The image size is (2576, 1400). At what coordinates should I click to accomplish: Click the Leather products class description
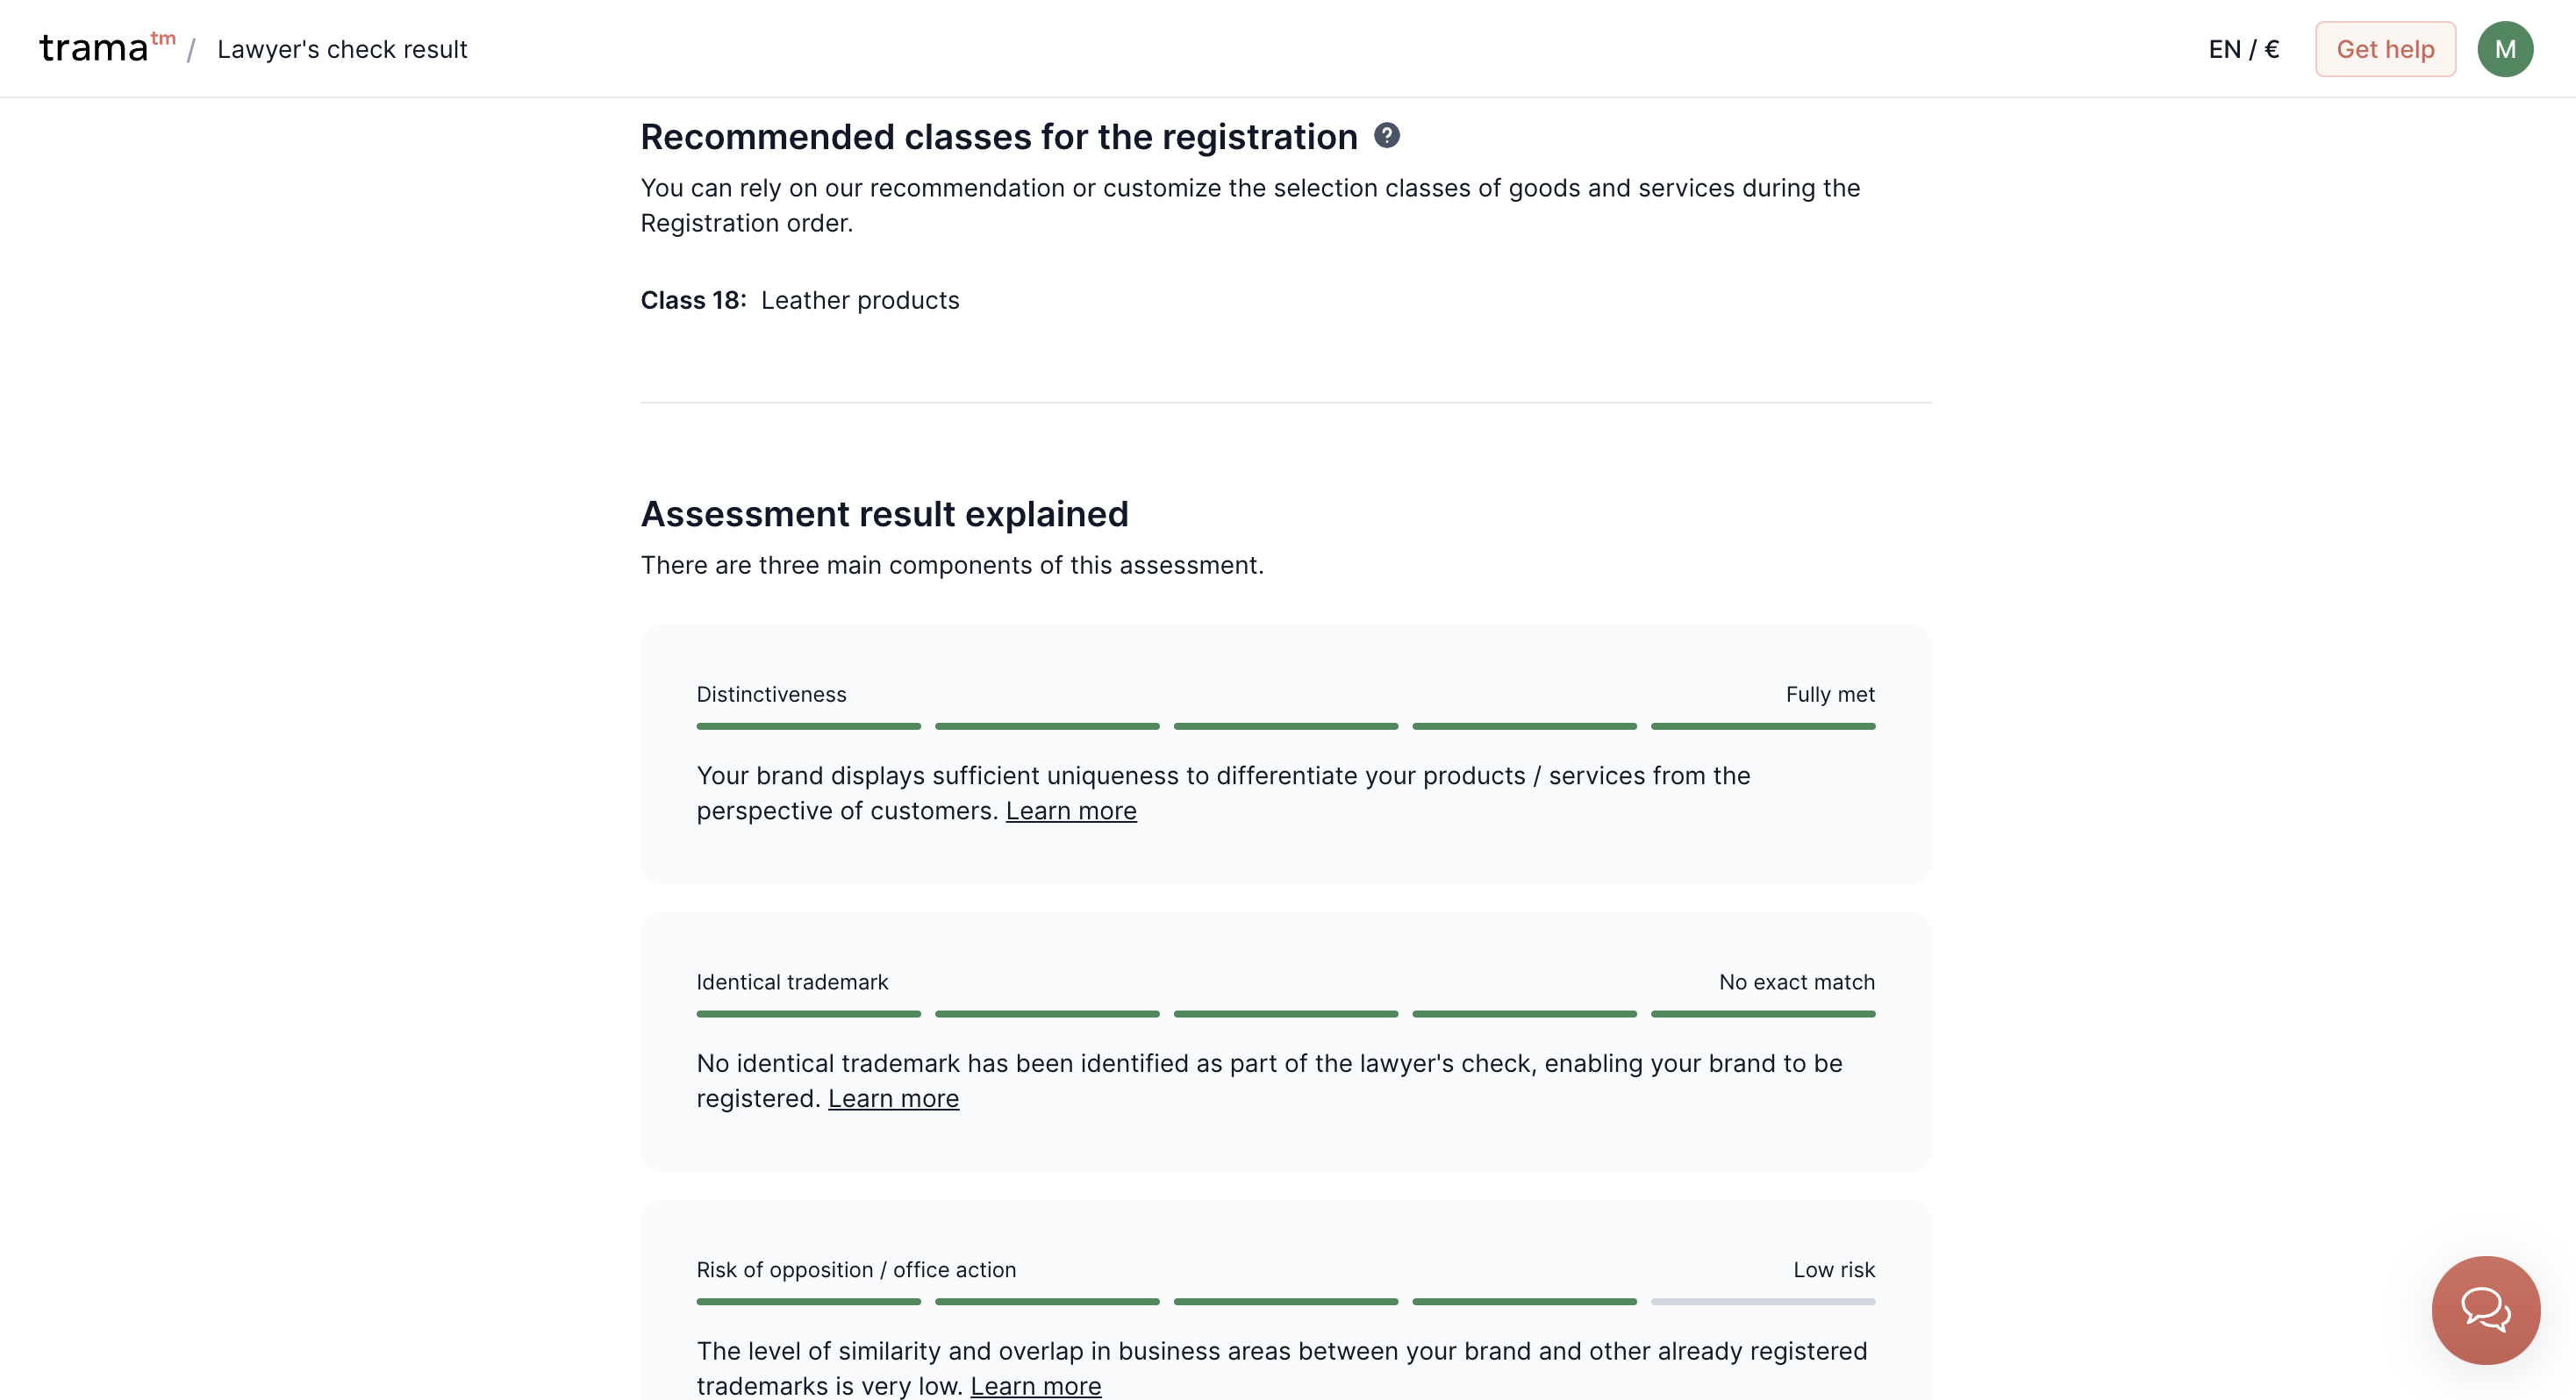tap(859, 300)
